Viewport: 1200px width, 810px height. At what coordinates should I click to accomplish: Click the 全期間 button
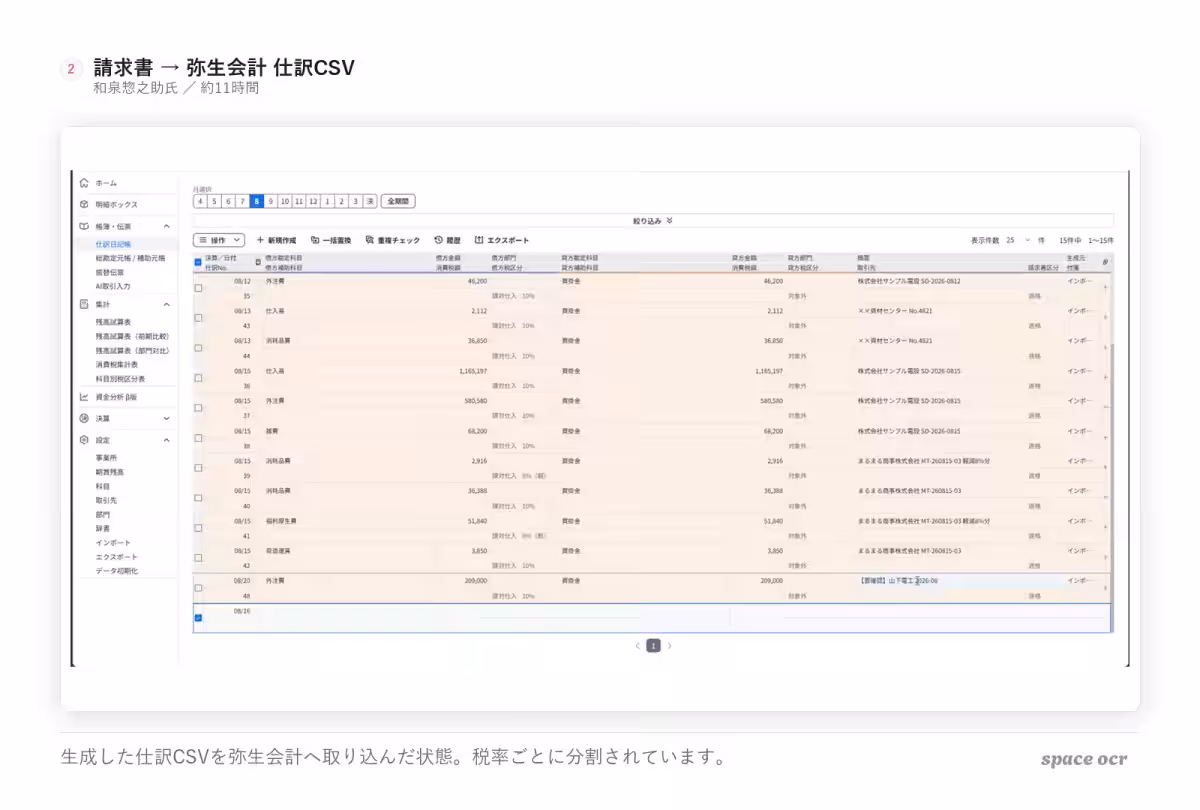click(398, 201)
